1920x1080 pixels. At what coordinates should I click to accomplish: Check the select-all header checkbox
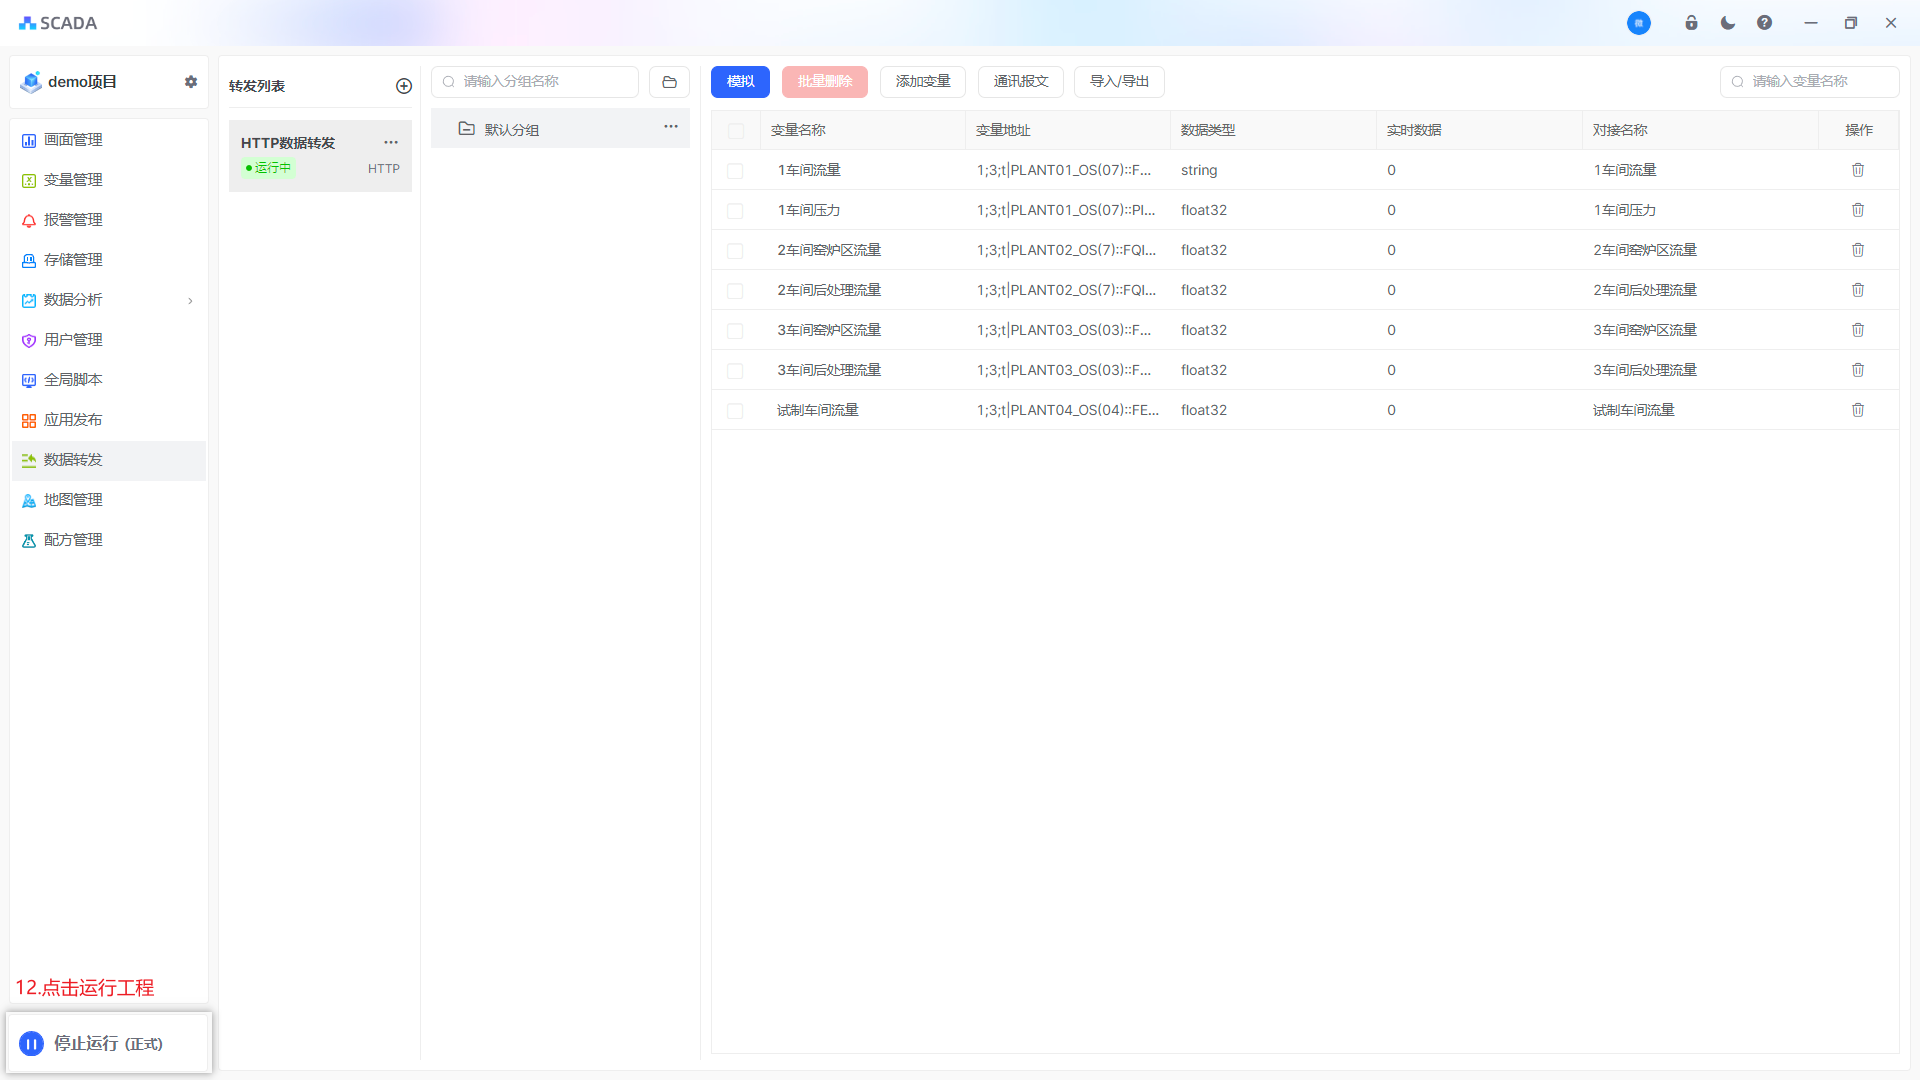736,131
